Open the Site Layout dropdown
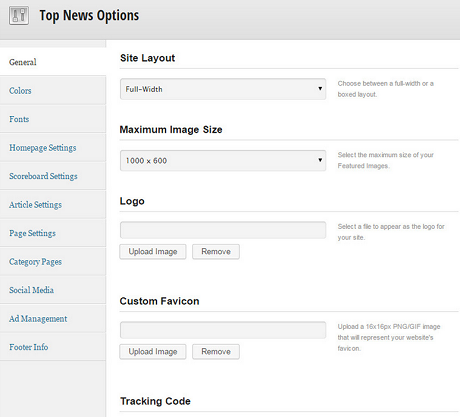 click(x=223, y=89)
